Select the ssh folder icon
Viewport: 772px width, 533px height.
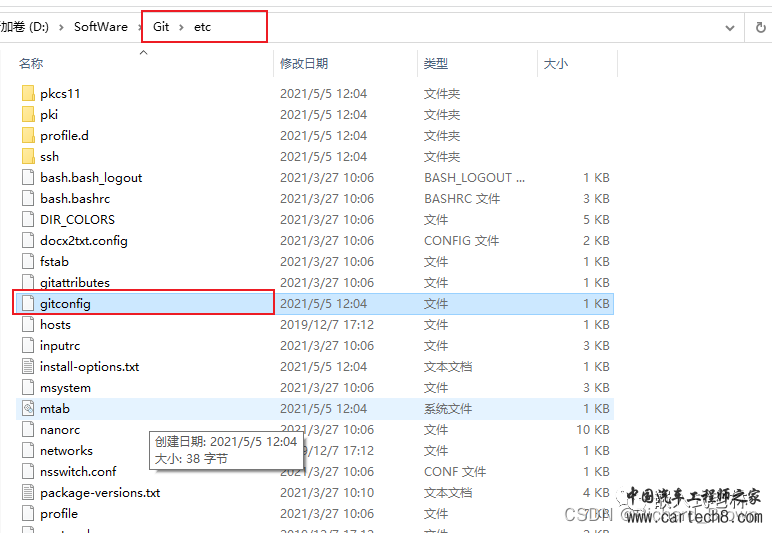coord(28,157)
